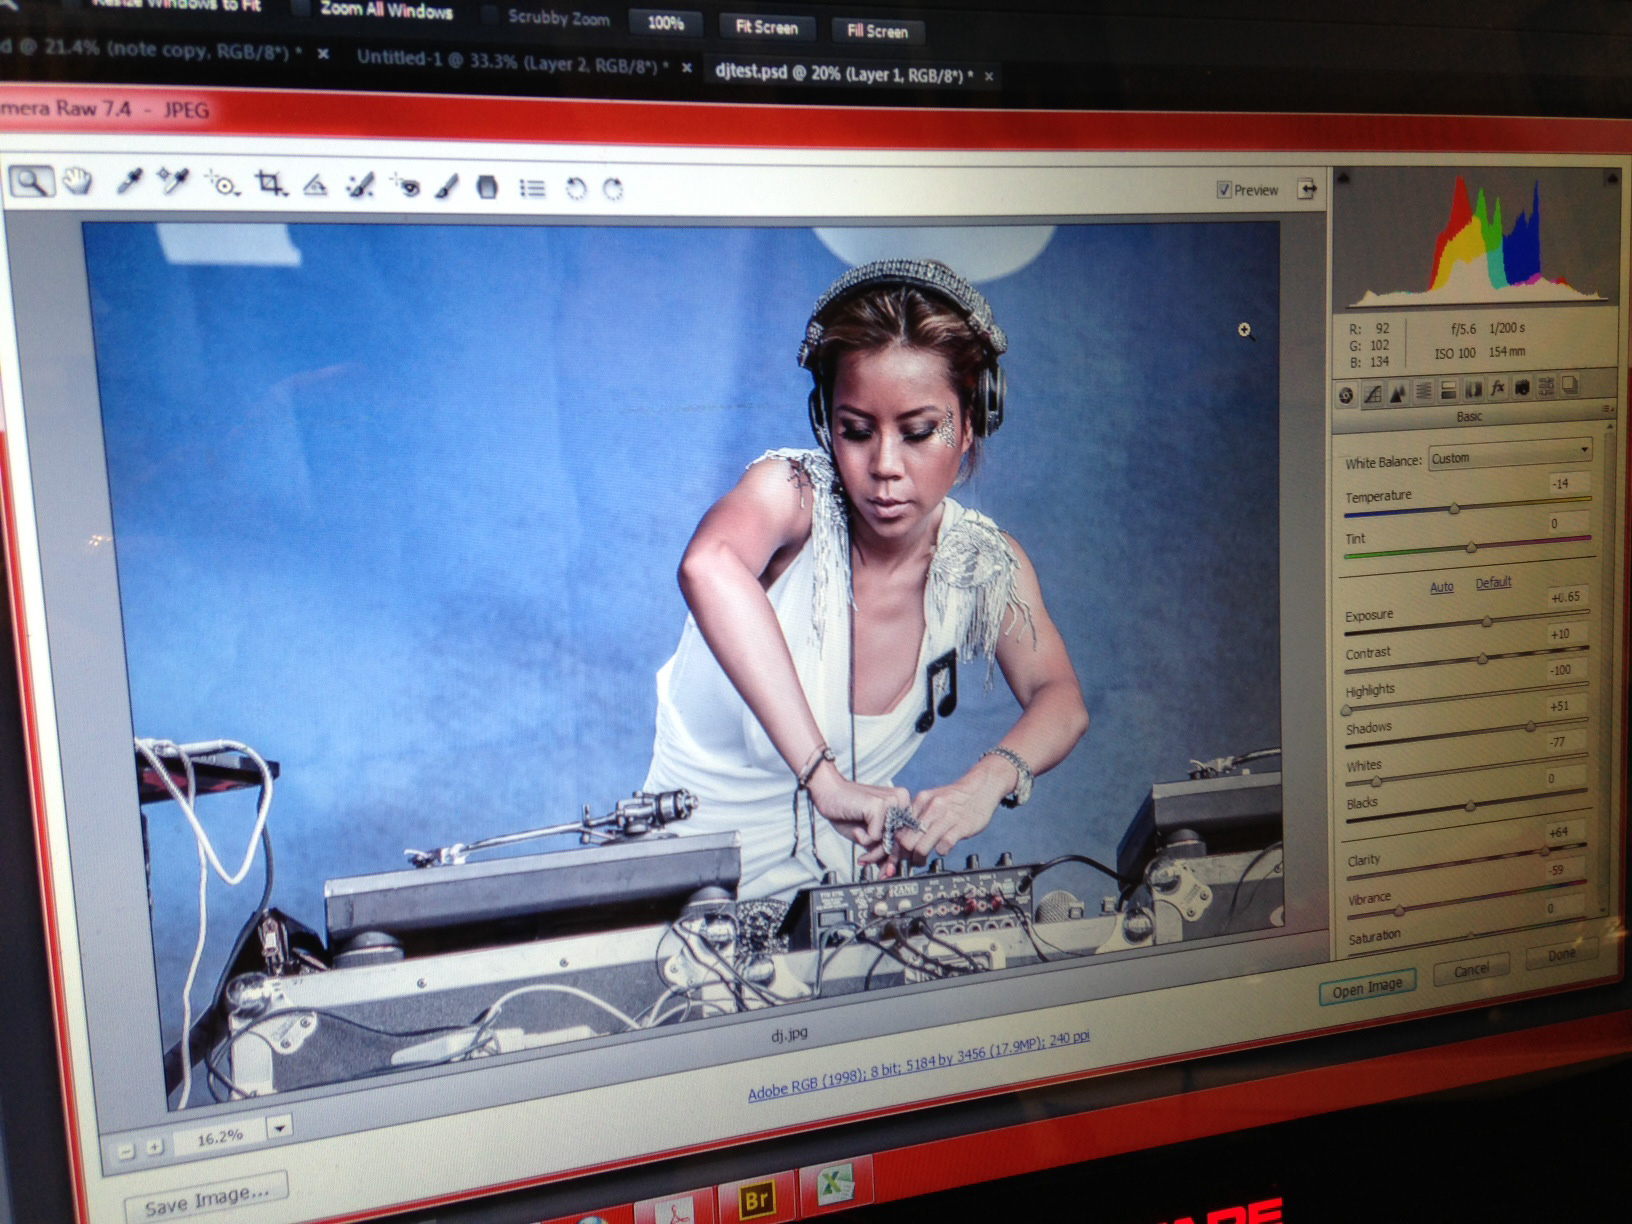Pick the White Balance eyedropper tool
Screen dimensions: 1632x1224
(129, 181)
